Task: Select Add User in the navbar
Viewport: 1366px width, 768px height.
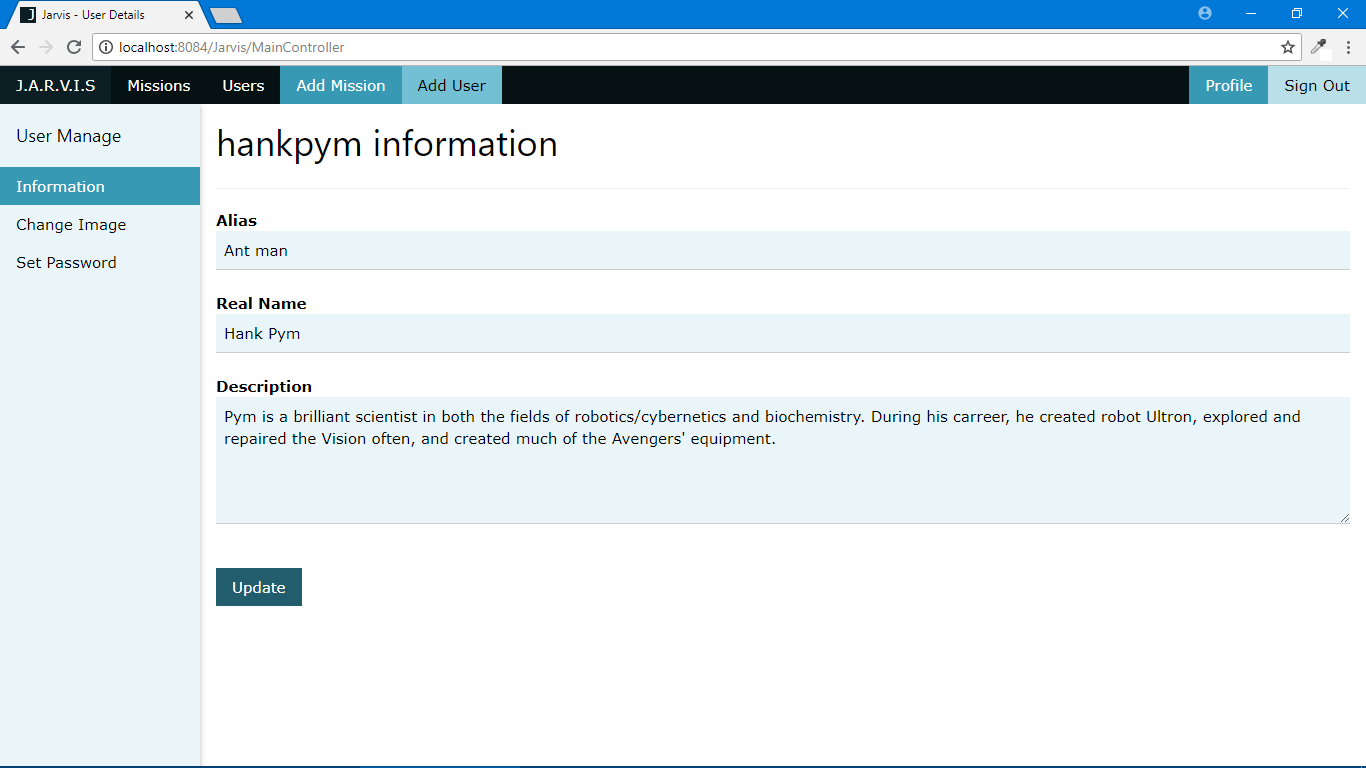Action: coord(452,85)
